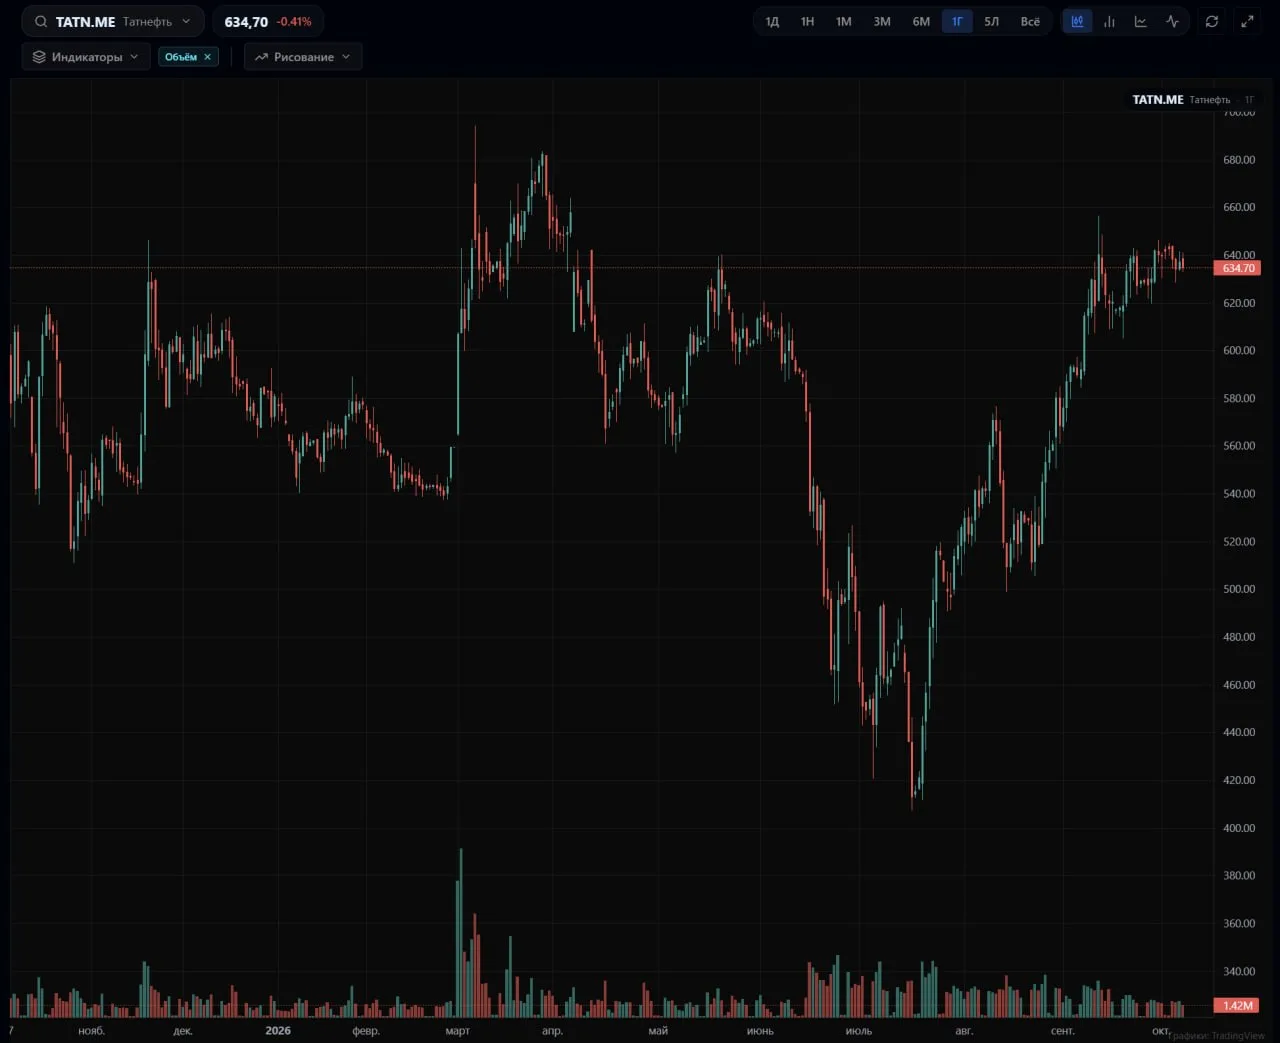Switch to the line chart type icon
Image resolution: width=1280 pixels, height=1043 pixels.
(x=1141, y=21)
